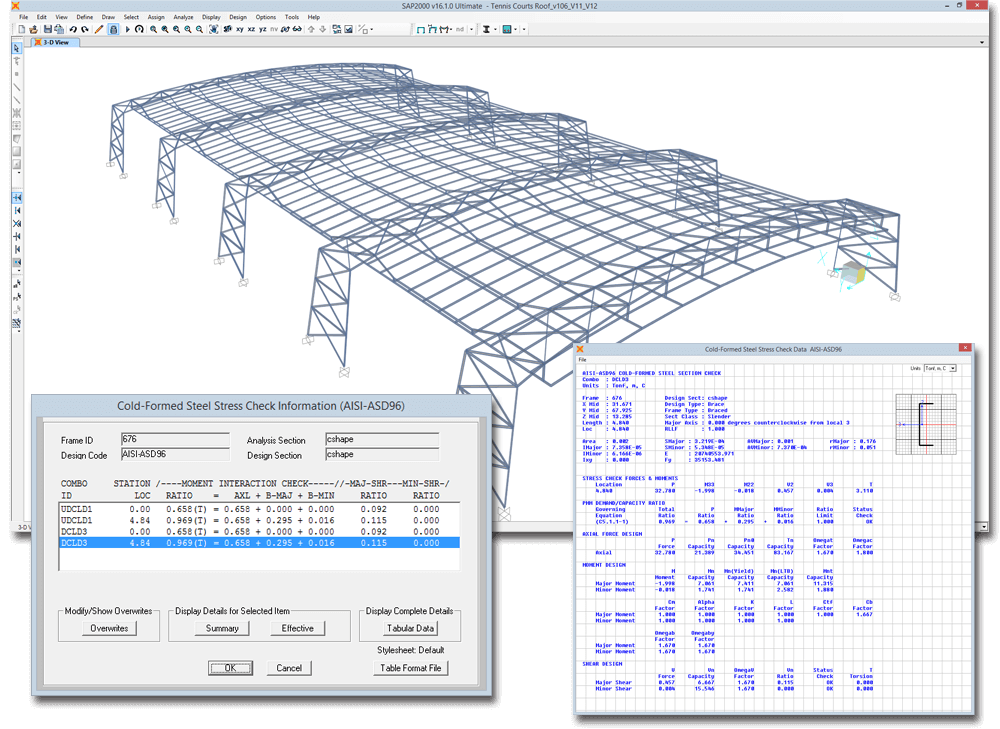Click the New Model icon in toolbar

pyautogui.click(x=22, y=29)
